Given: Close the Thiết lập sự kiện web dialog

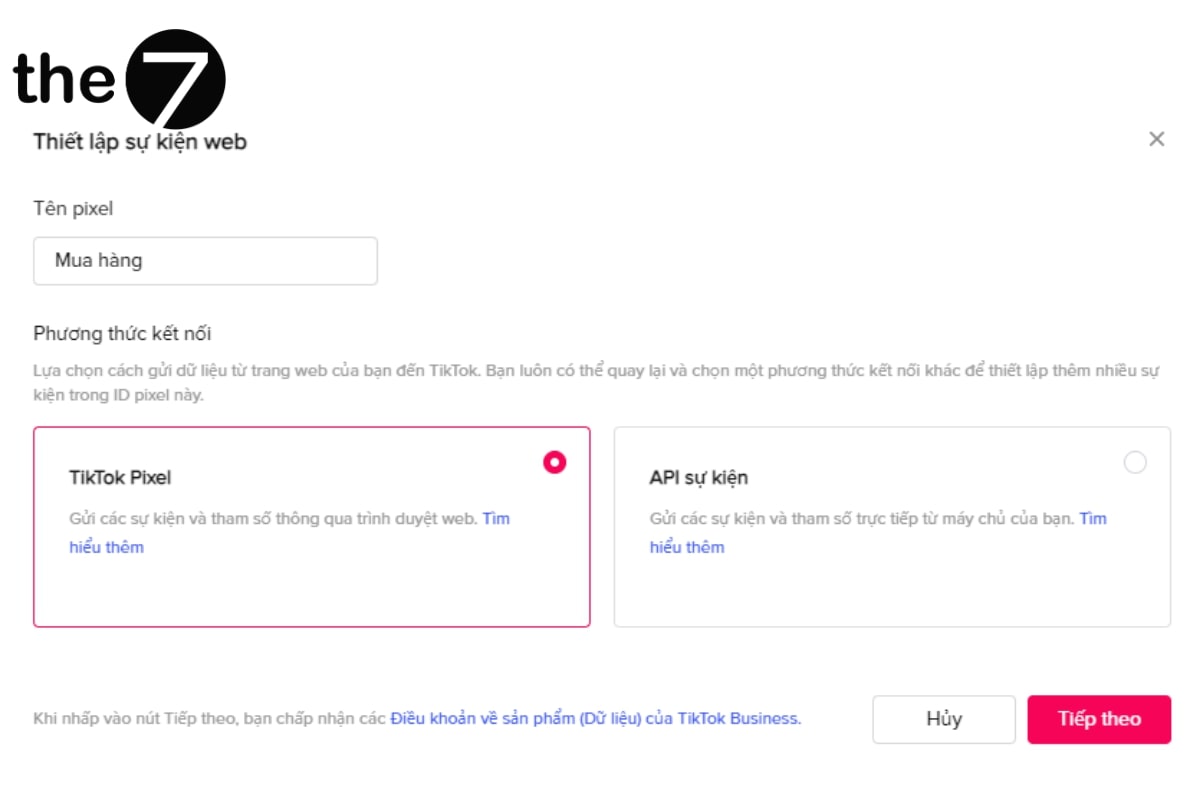Looking at the screenshot, I should 1156,139.
